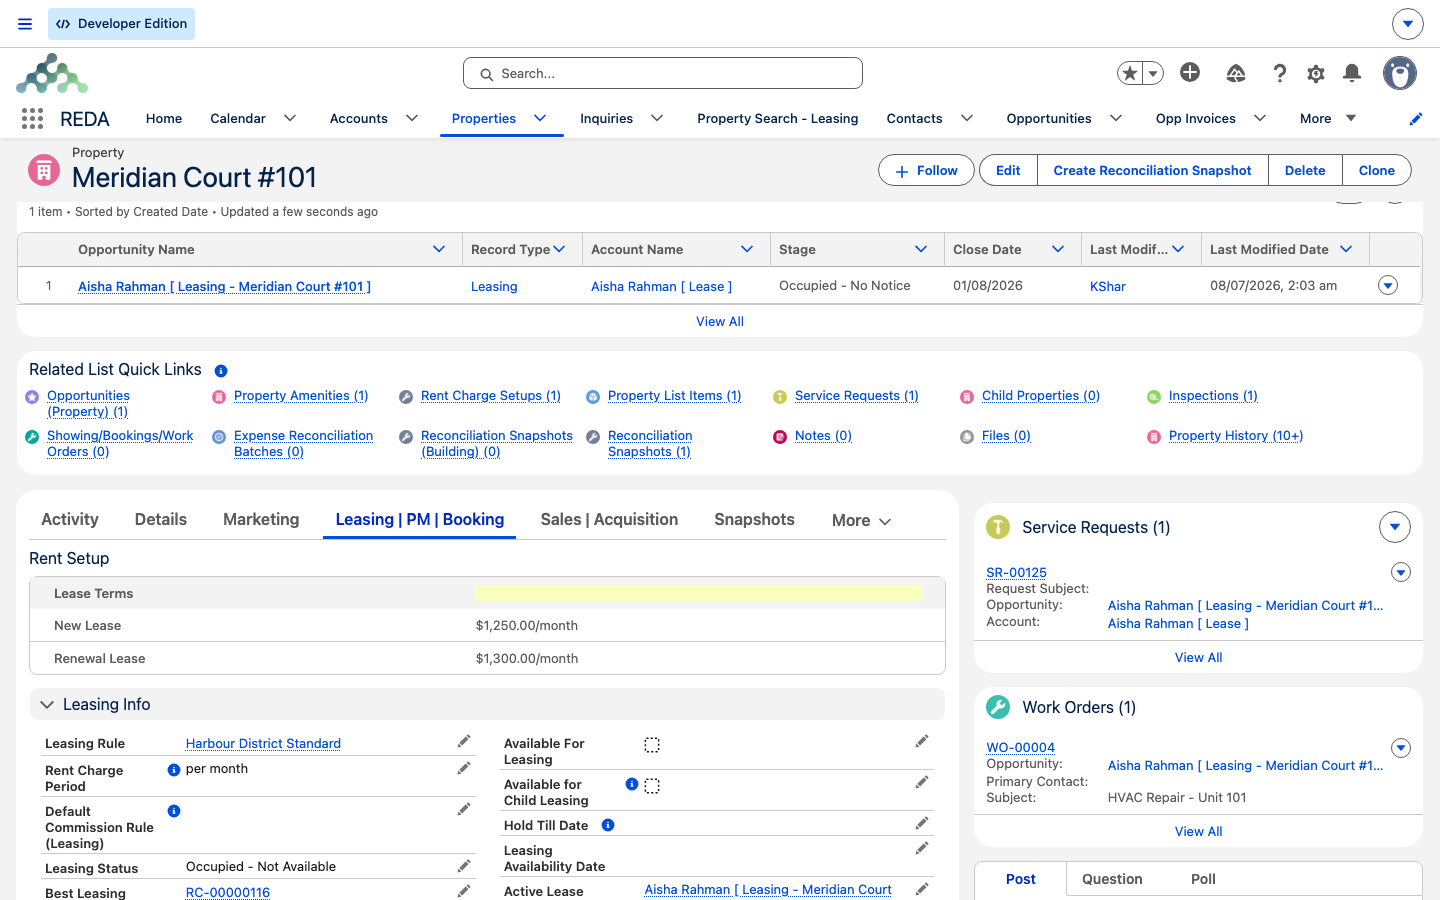The height and width of the screenshot is (900, 1440).
Task: Open Property Amenities (1) quick link
Action: coord(301,396)
